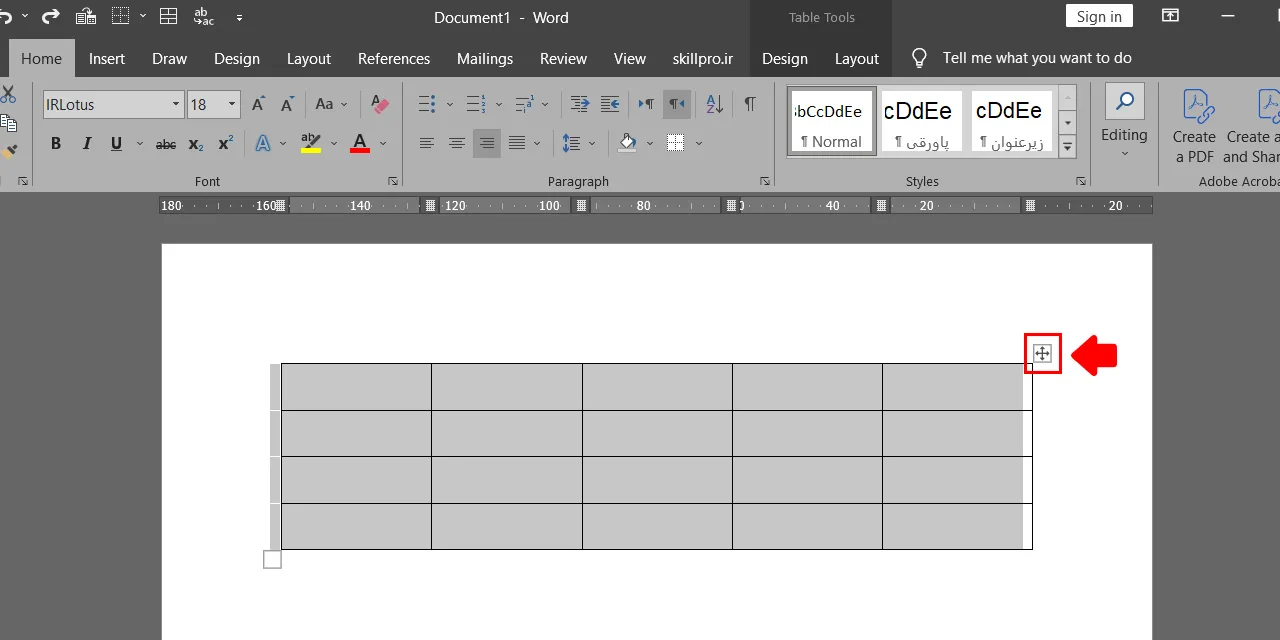Viewport: 1280px width, 640px height.
Task: Apply Subscript formatting
Action: (196, 144)
